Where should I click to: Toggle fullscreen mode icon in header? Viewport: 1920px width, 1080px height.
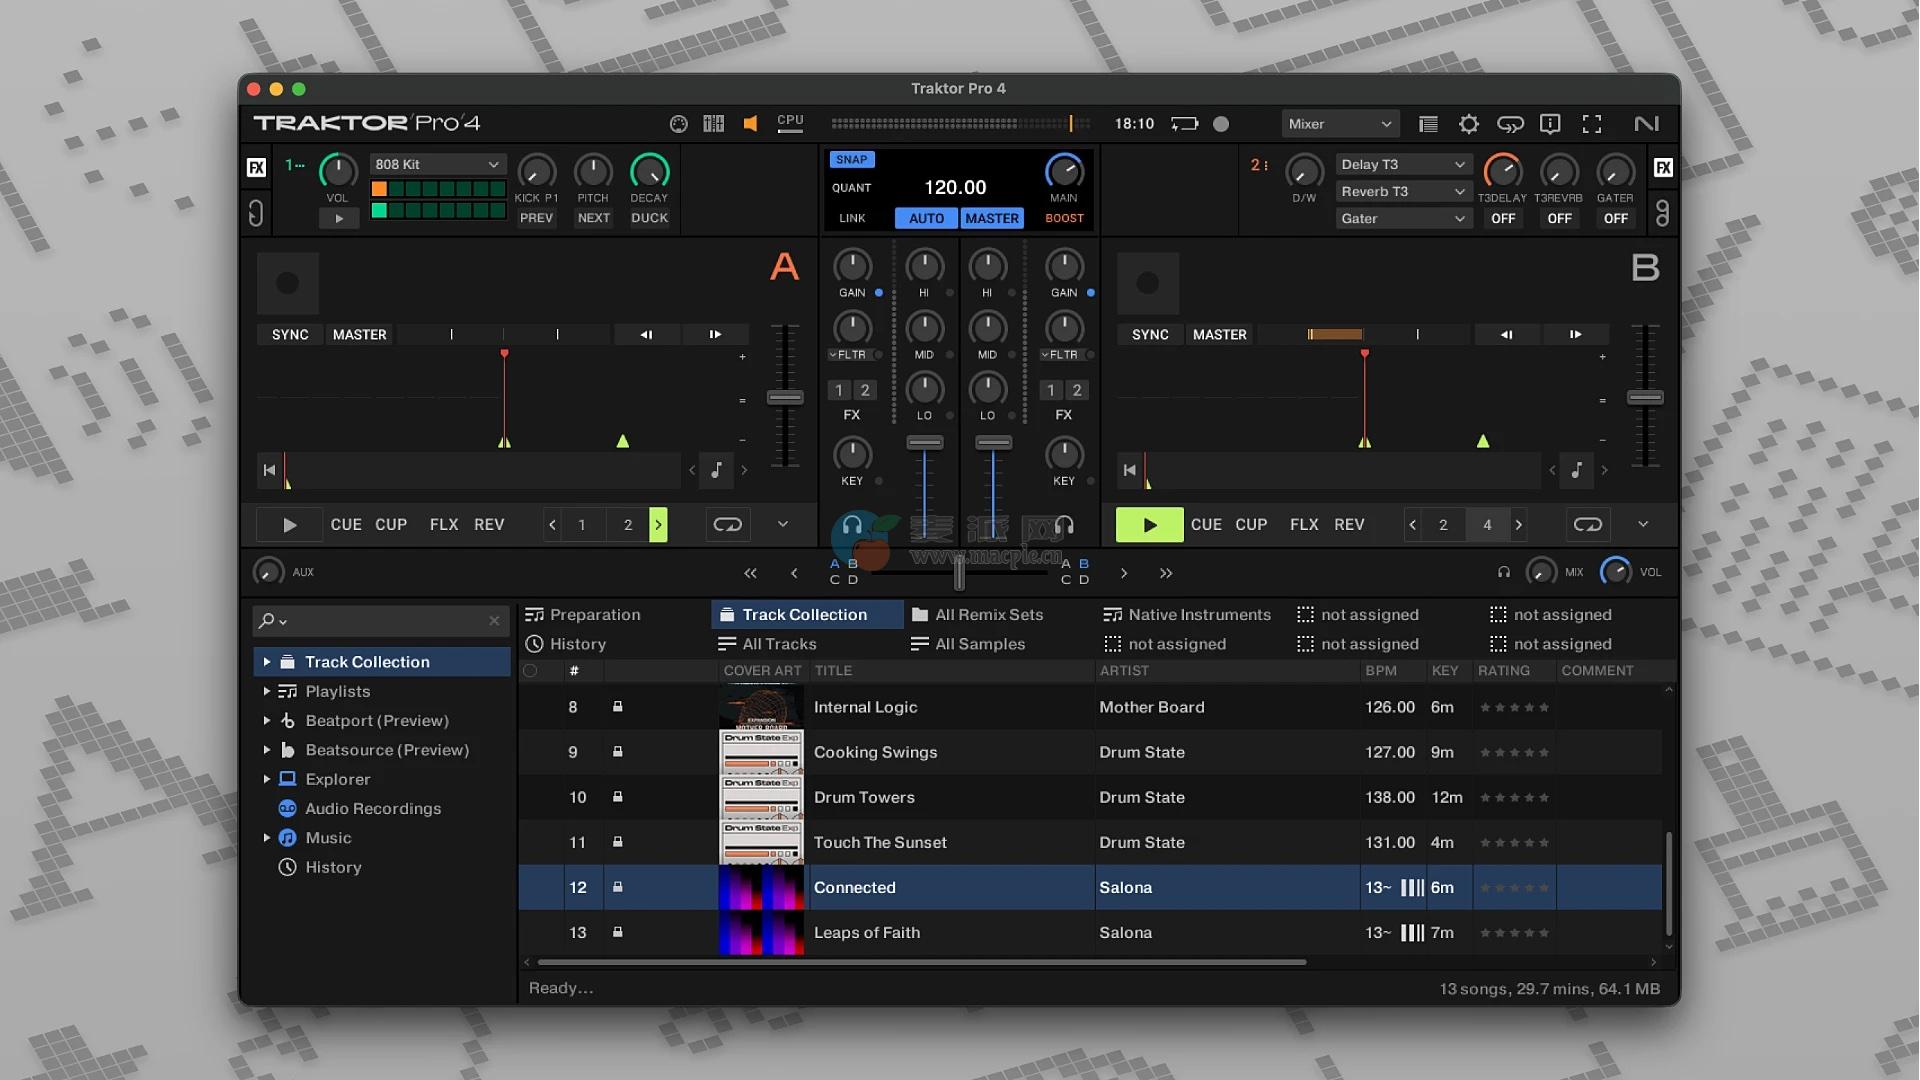(x=1592, y=124)
